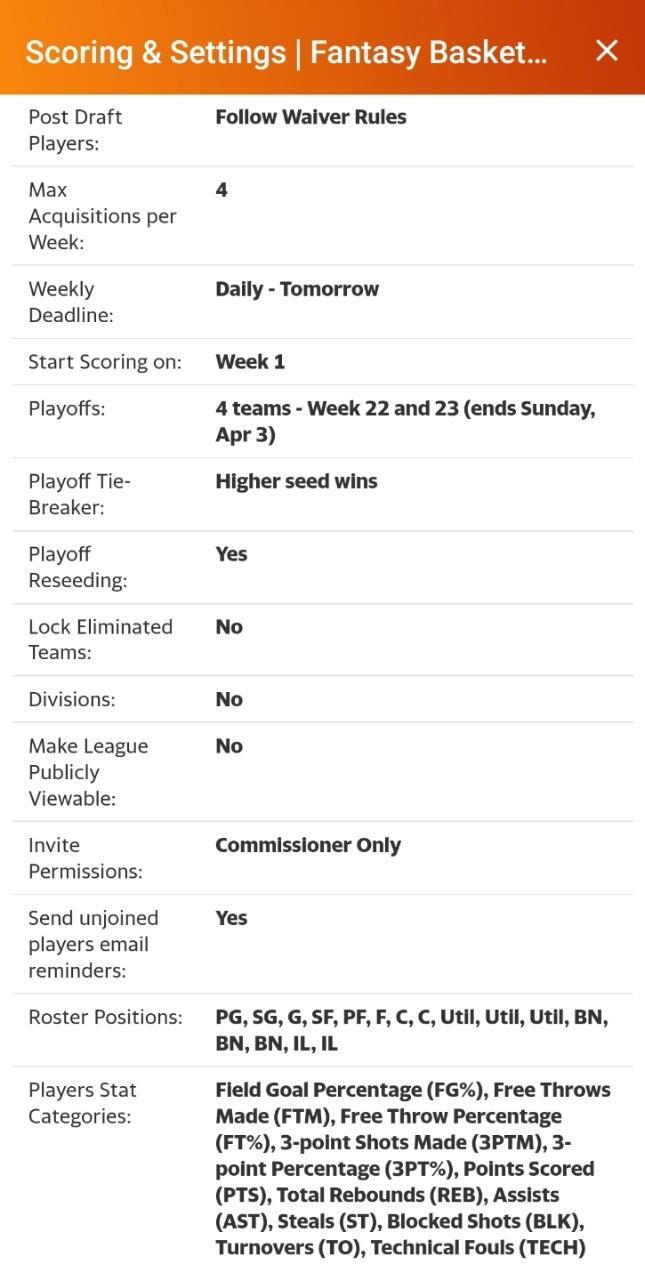Image resolution: width=645 pixels, height=1280 pixels.
Task: Tap Commissioner Only invite permission
Action: pos(308,845)
